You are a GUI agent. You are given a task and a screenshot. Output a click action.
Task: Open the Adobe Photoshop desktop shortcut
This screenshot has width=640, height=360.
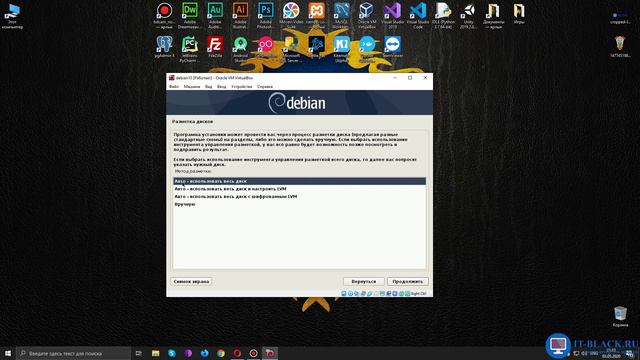tap(266, 16)
